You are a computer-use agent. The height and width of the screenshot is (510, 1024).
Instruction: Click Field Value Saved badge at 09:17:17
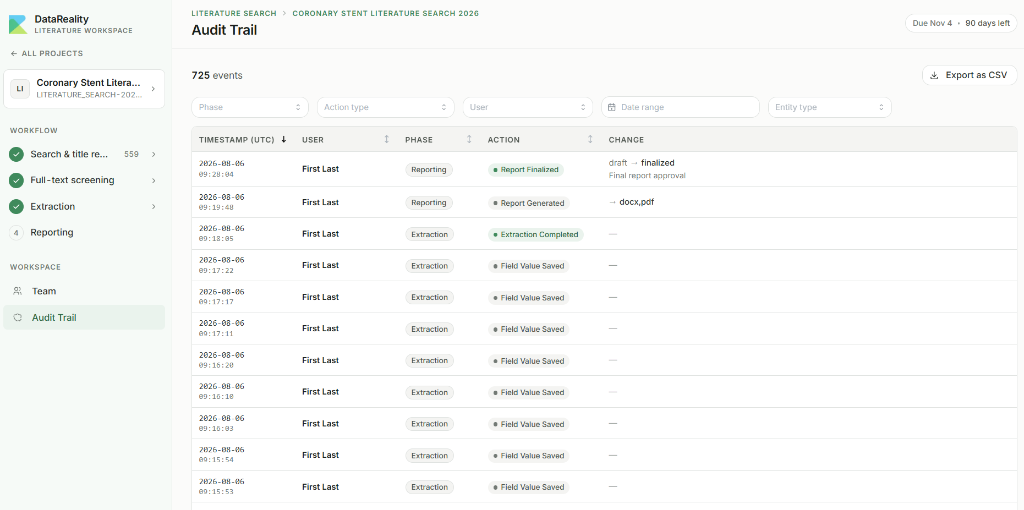point(528,298)
